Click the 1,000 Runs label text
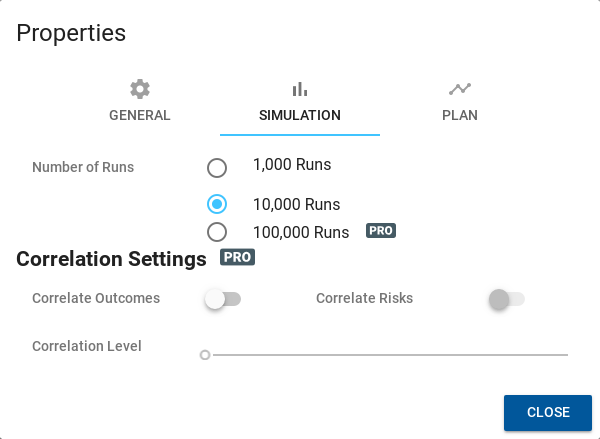This screenshot has width=600, height=439. tap(292, 165)
